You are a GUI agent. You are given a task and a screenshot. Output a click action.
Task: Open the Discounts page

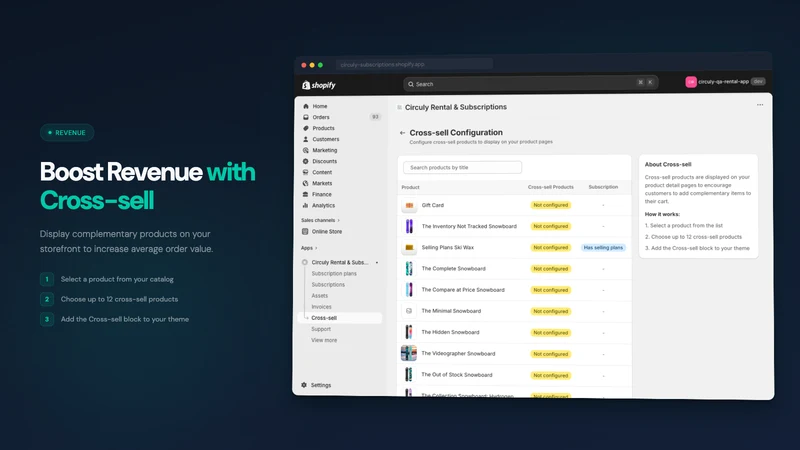pos(324,161)
